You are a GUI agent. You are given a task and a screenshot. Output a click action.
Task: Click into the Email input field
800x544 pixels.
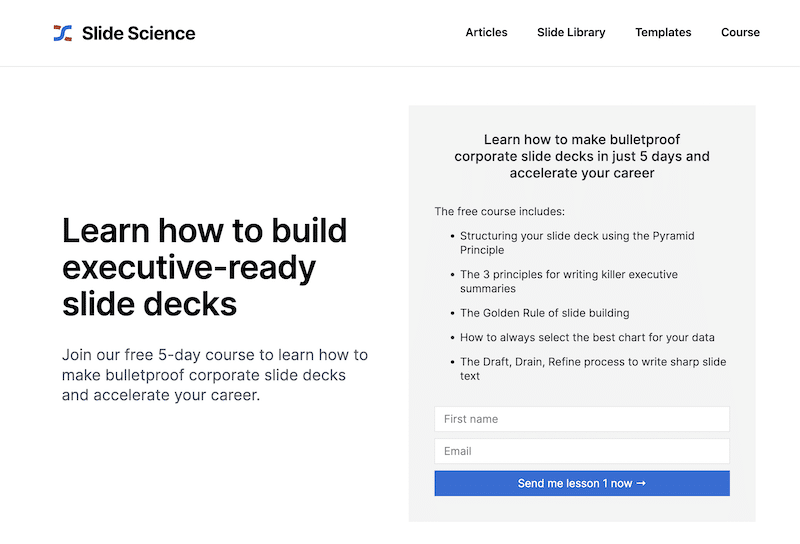pos(582,451)
